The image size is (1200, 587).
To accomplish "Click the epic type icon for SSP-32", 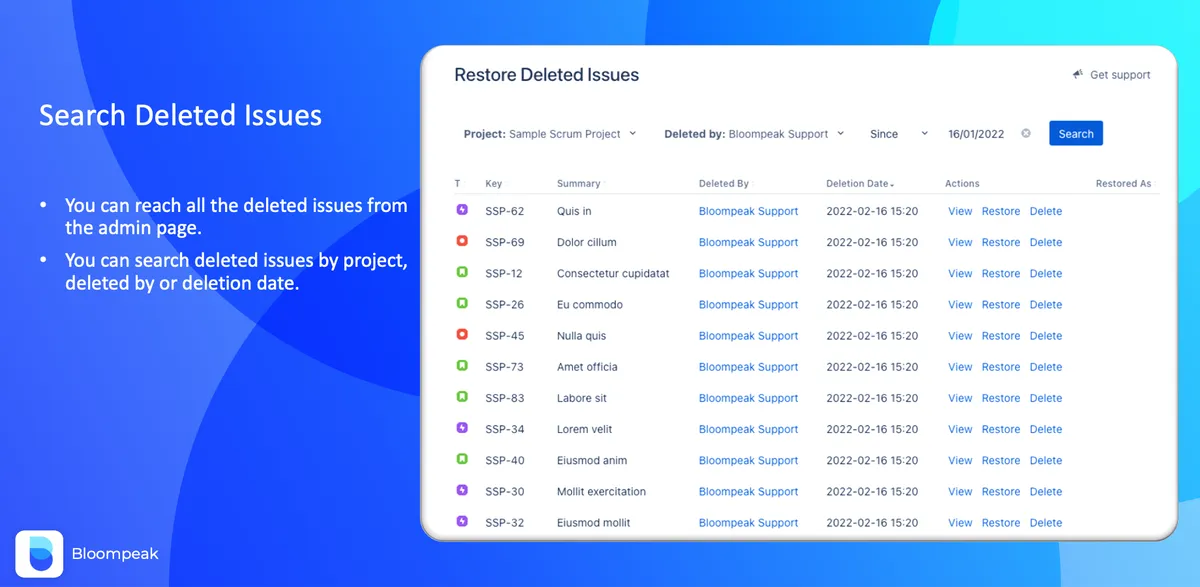I will click(x=462, y=521).
